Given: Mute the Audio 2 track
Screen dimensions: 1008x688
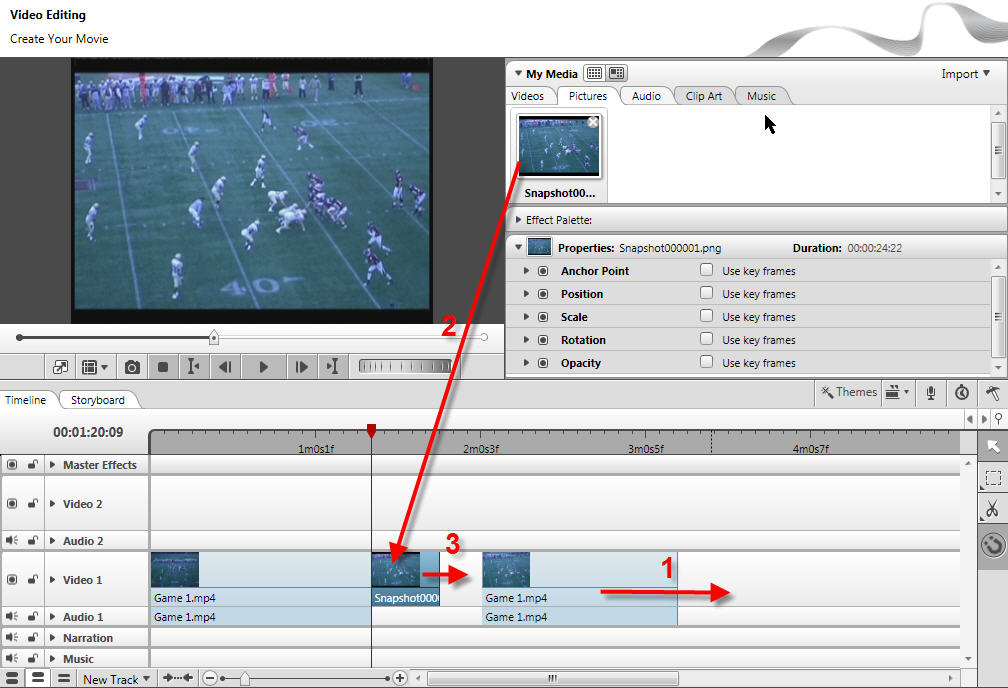Looking at the screenshot, I should 12,541.
